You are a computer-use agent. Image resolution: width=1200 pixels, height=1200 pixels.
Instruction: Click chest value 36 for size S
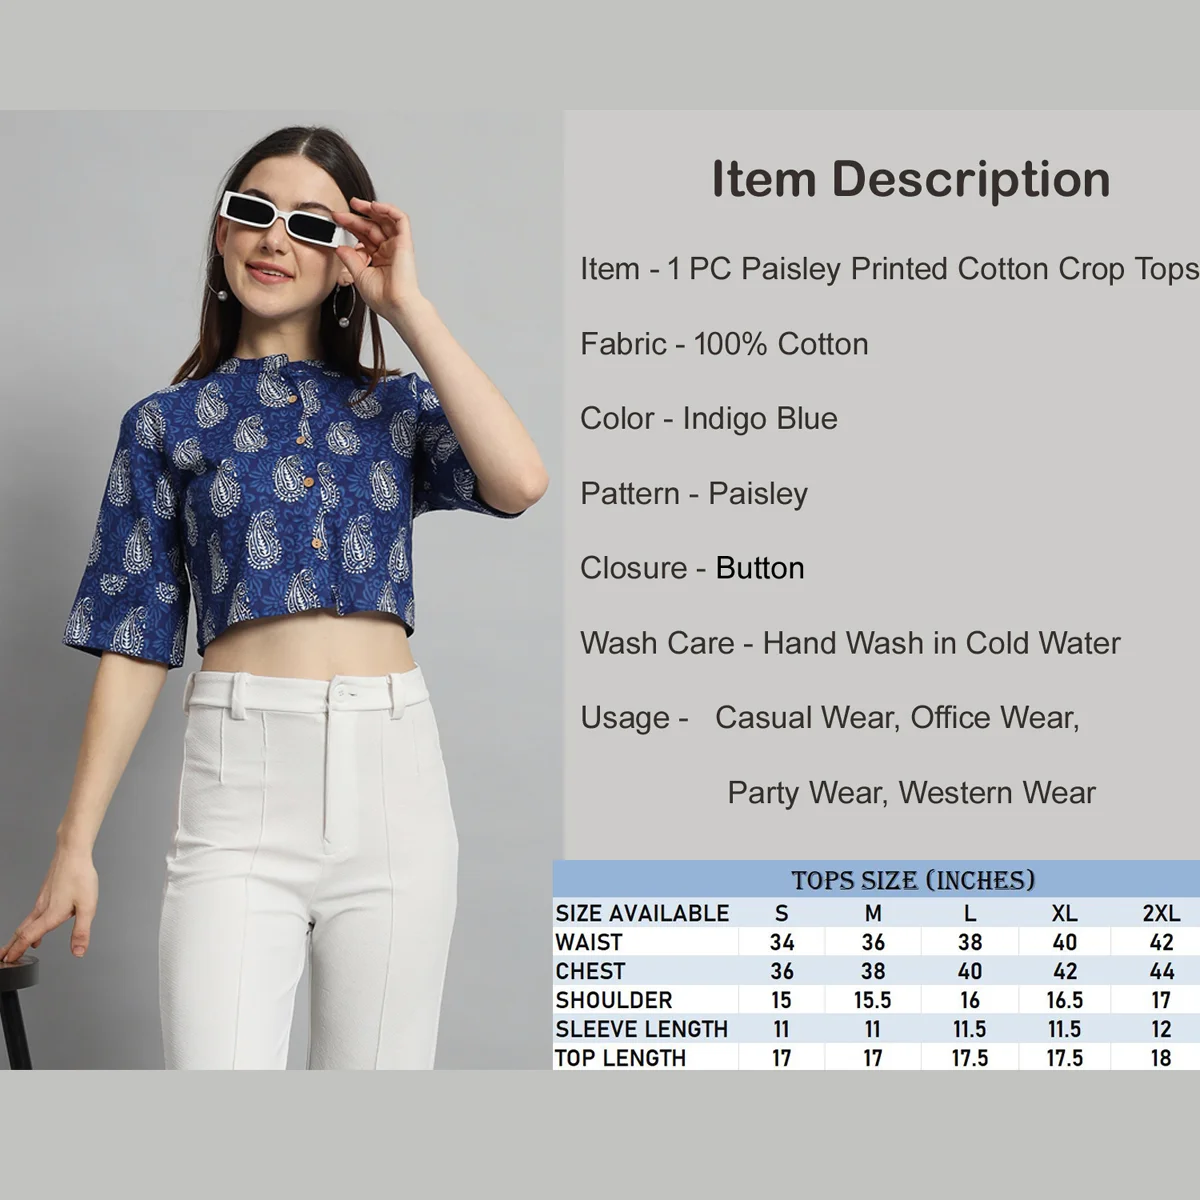782,971
